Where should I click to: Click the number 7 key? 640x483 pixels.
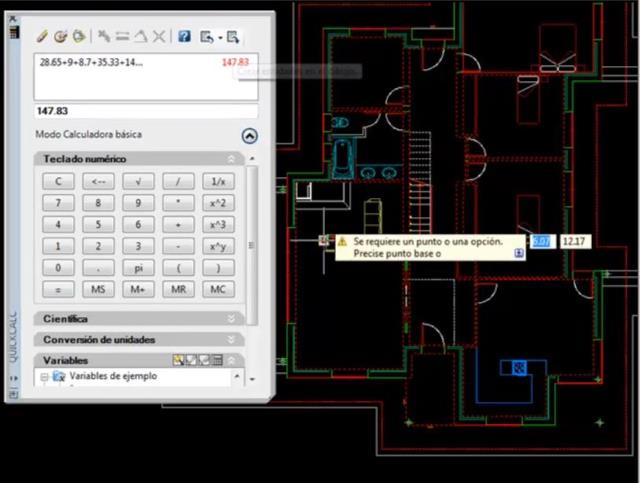coord(58,203)
